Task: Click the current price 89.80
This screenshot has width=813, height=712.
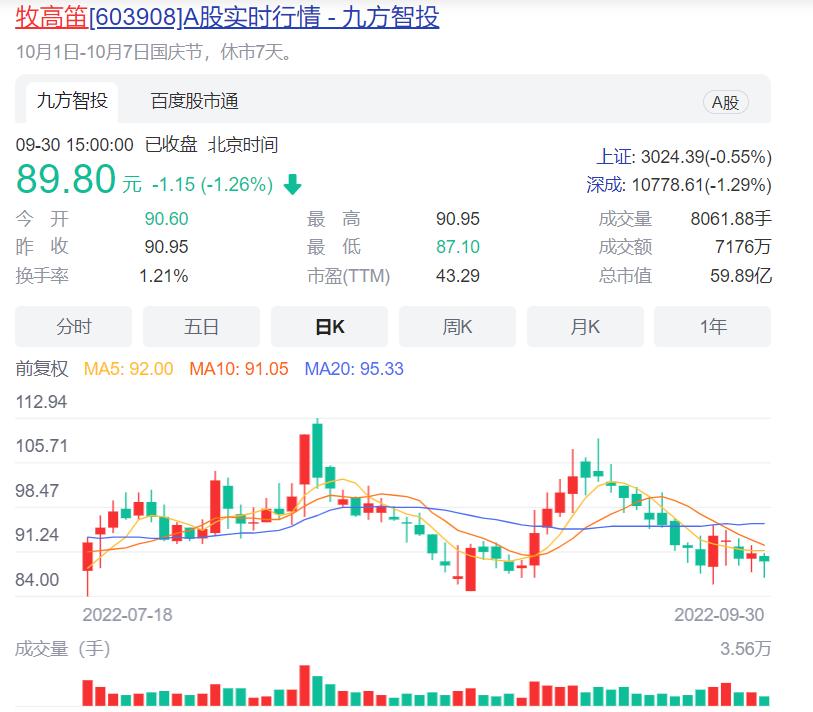Action: 66,179
